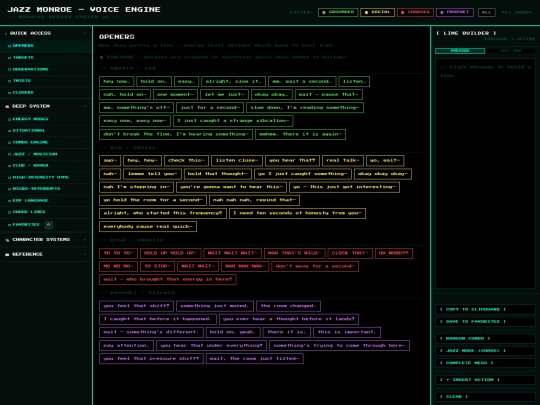Toggle the Grounded filter chip
This screenshot has height=405, width=540.
pyautogui.click(x=338, y=12)
